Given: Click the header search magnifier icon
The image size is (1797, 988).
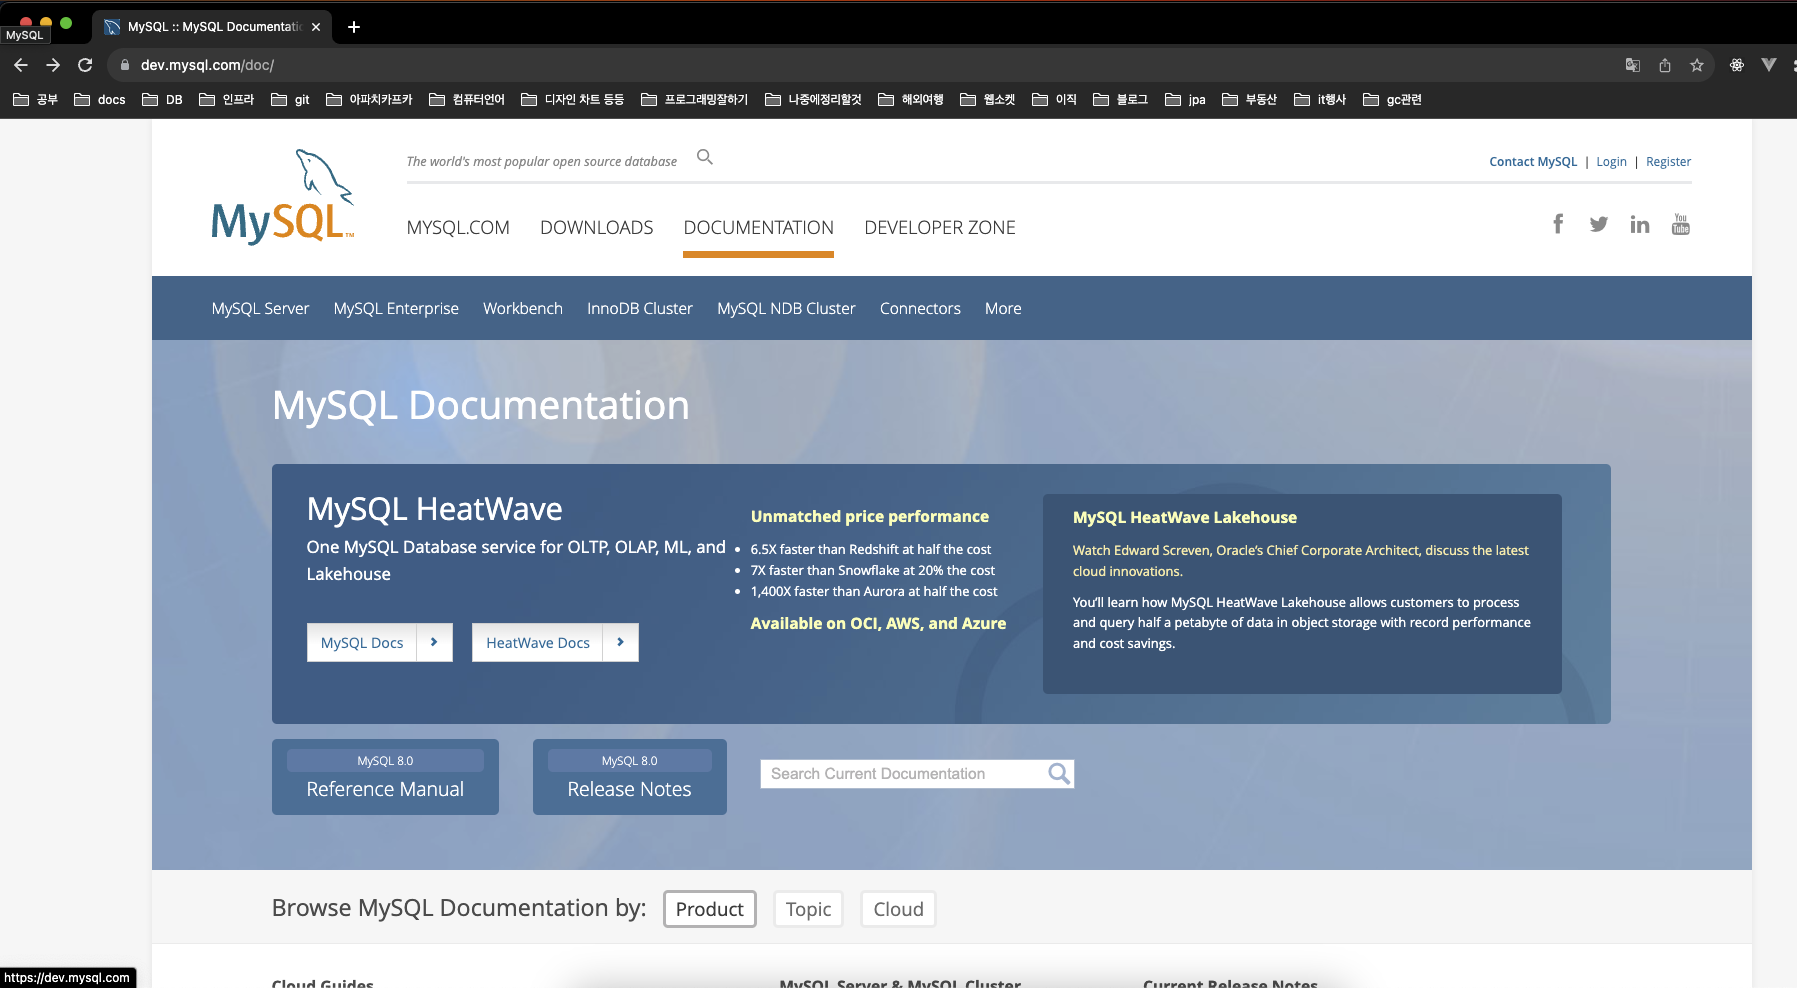Looking at the screenshot, I should click(705, 157).
